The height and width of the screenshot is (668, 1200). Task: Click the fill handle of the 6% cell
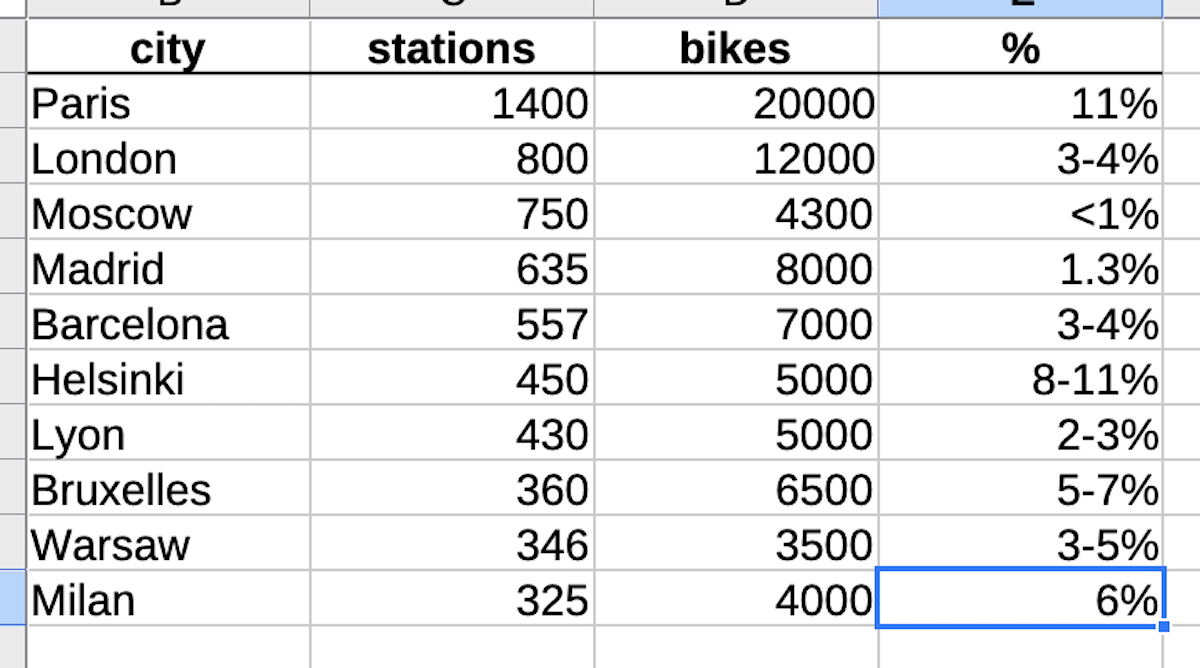[1163, 627]
